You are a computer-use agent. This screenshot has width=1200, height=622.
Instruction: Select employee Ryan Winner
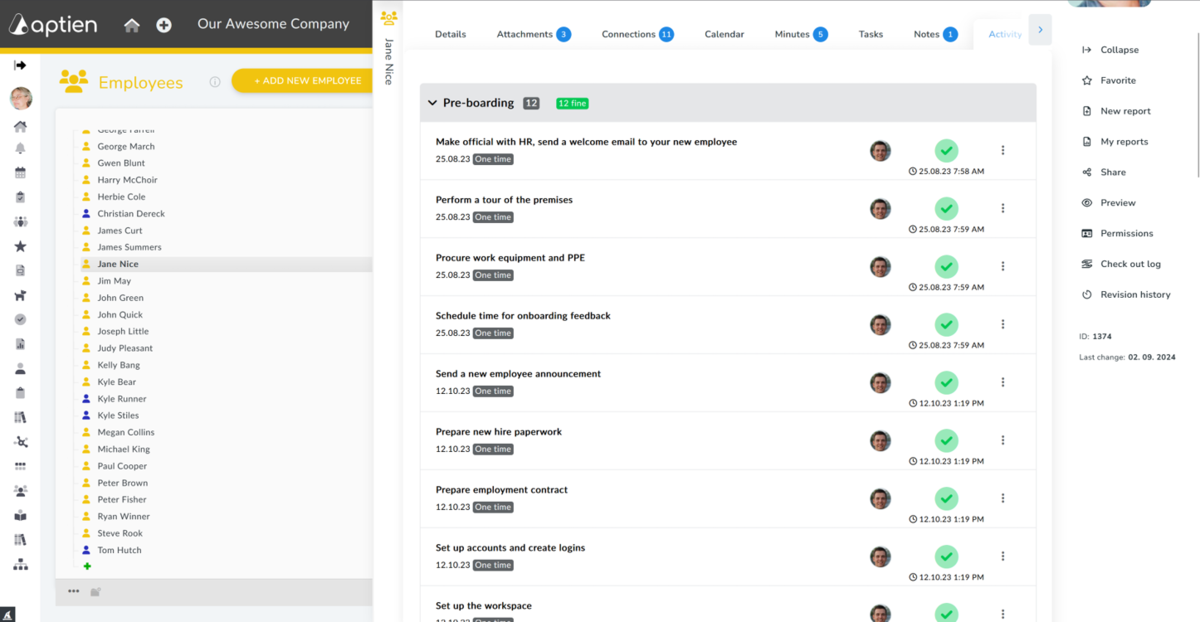123,516
